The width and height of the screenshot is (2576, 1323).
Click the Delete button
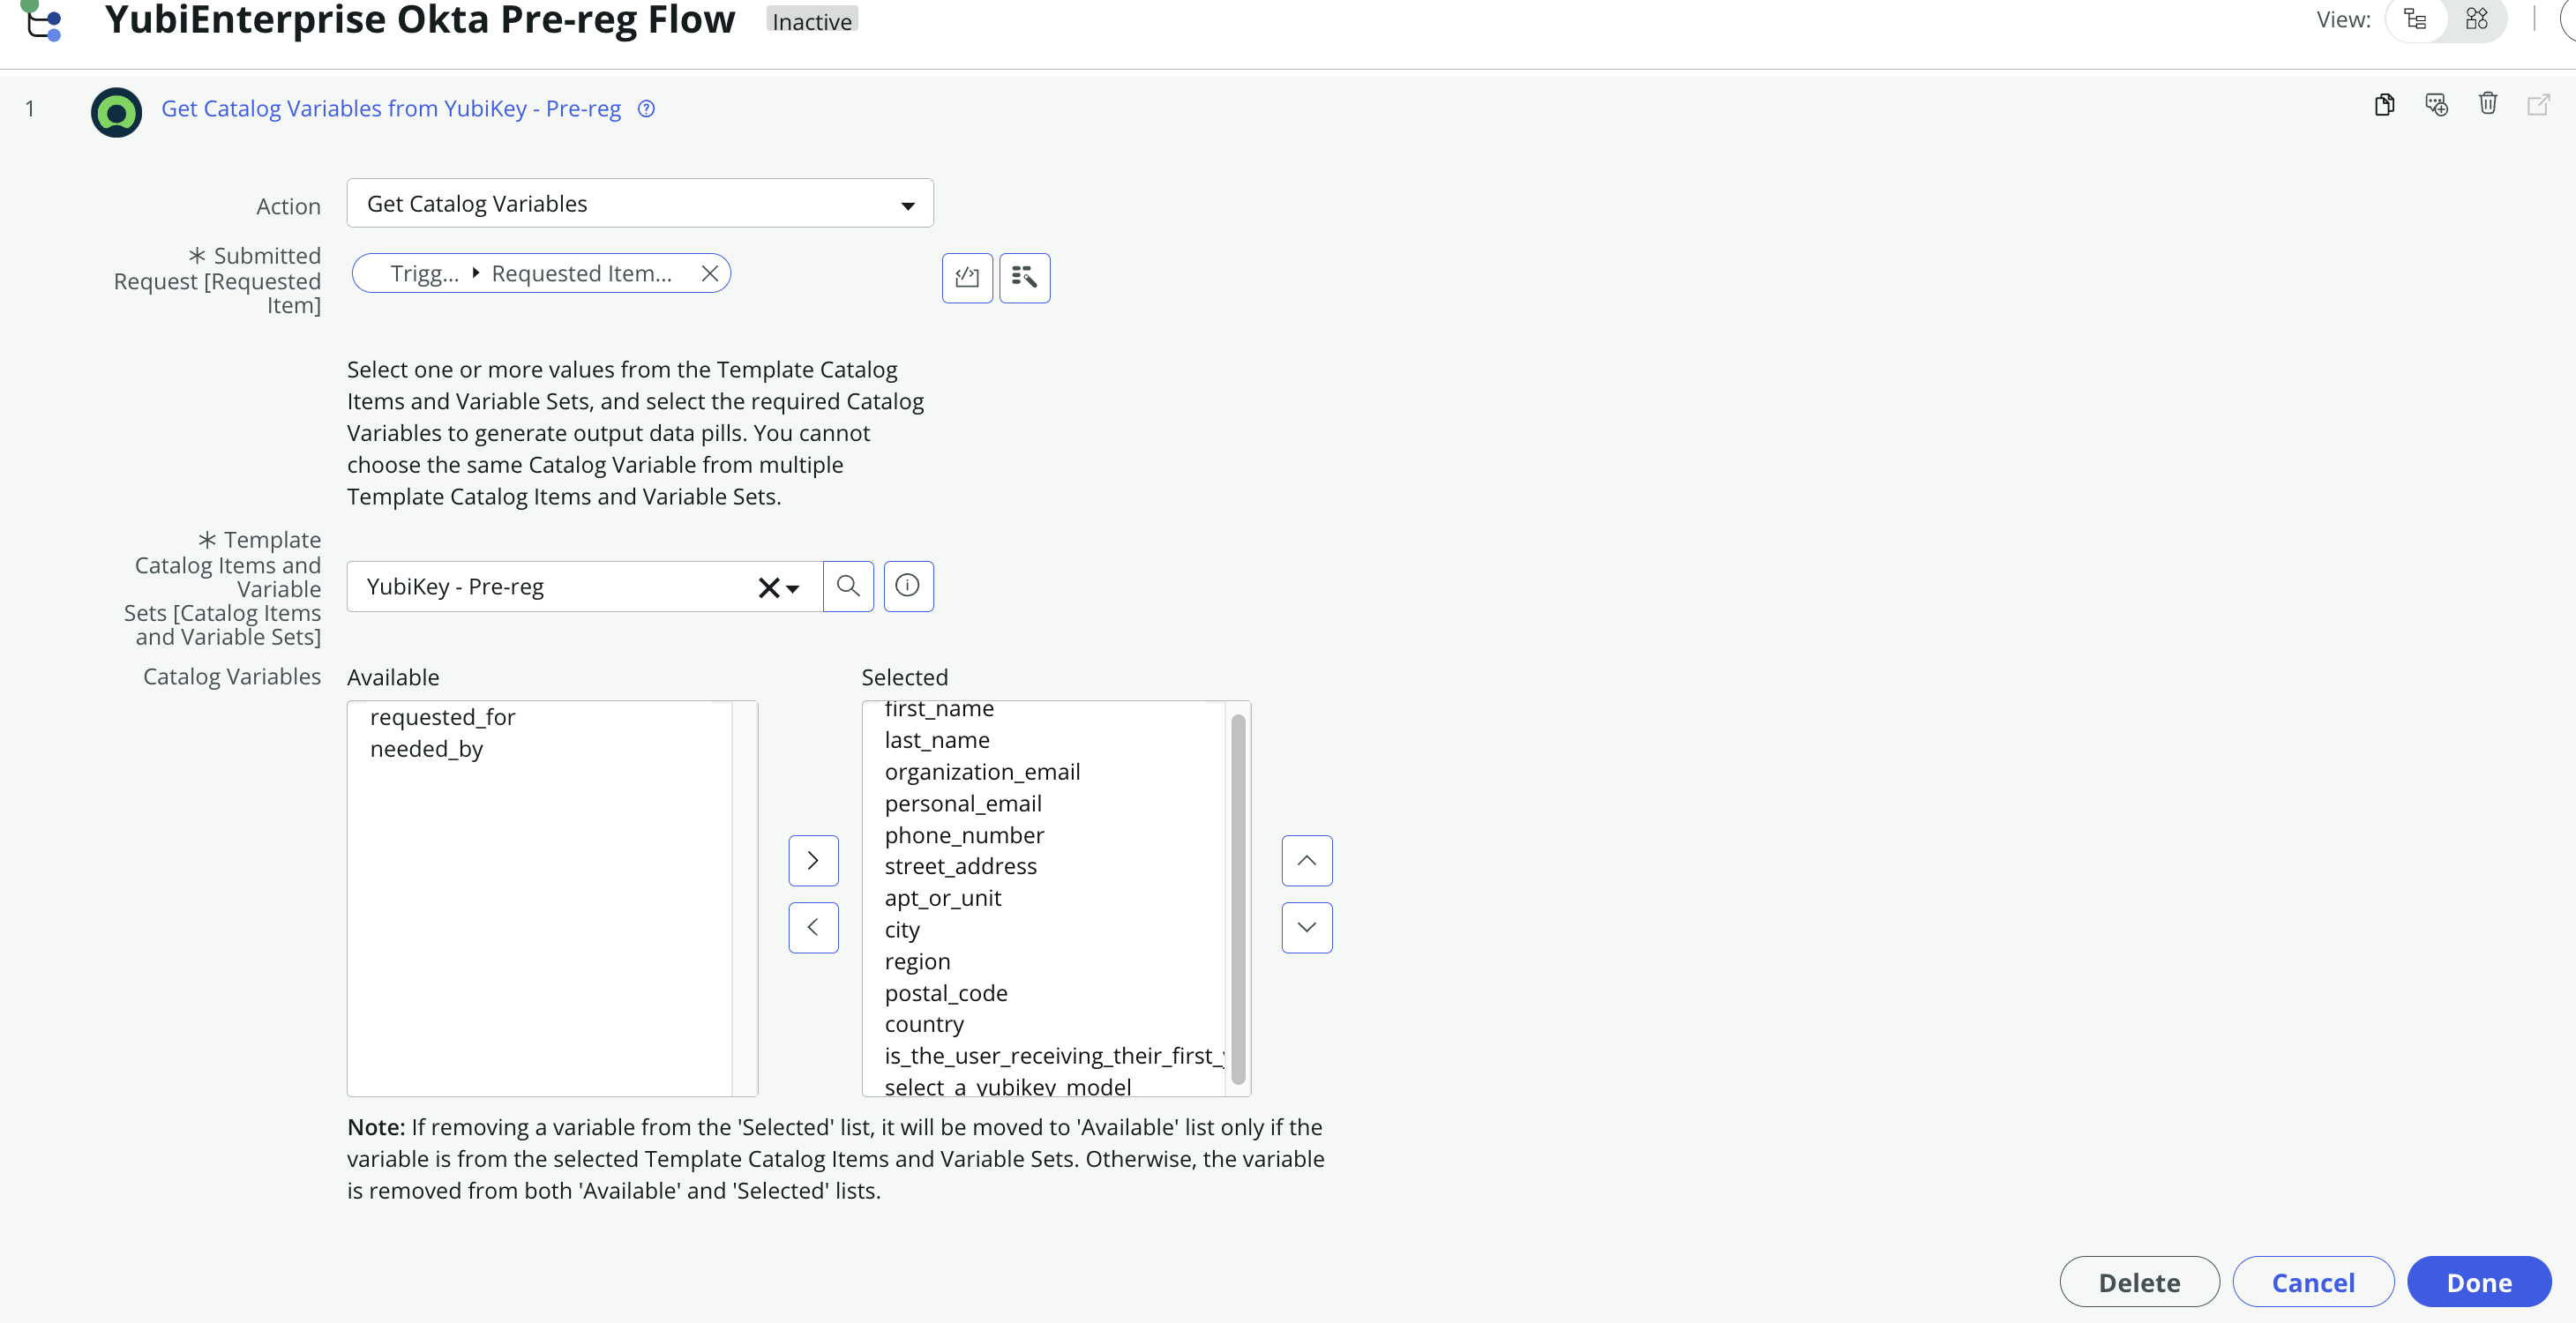(x=2139, y=1282)
